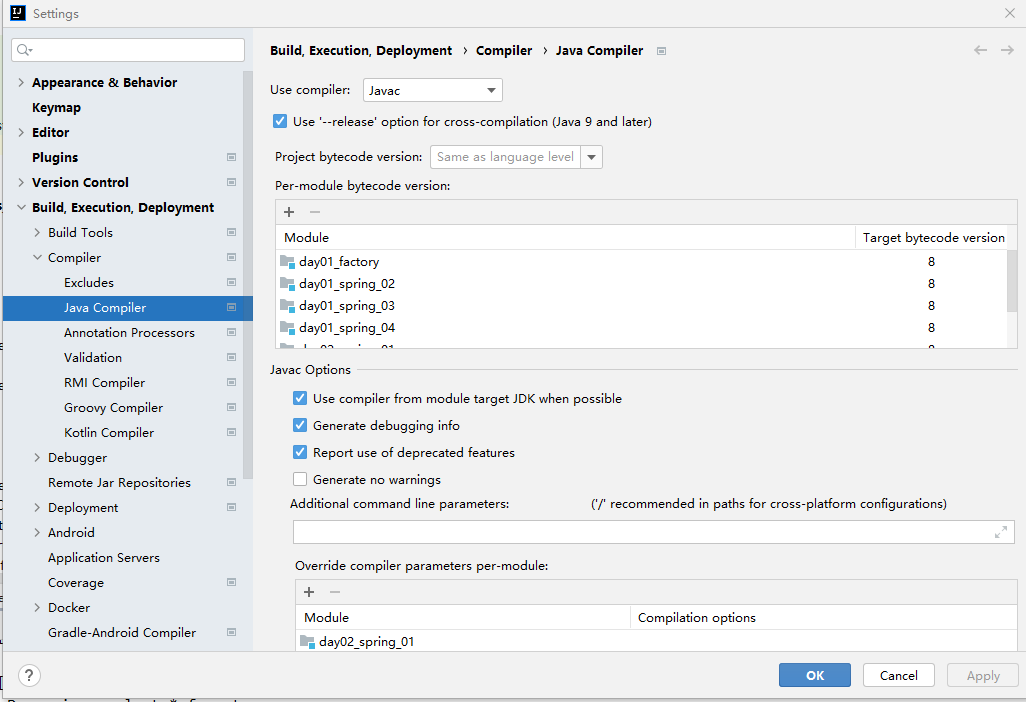
Task: Click the day01_factory module folder icon
Action: click(x=288, y=262)
